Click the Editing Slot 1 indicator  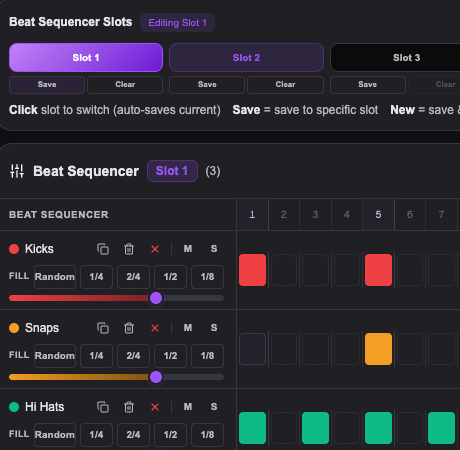(177, 23)
